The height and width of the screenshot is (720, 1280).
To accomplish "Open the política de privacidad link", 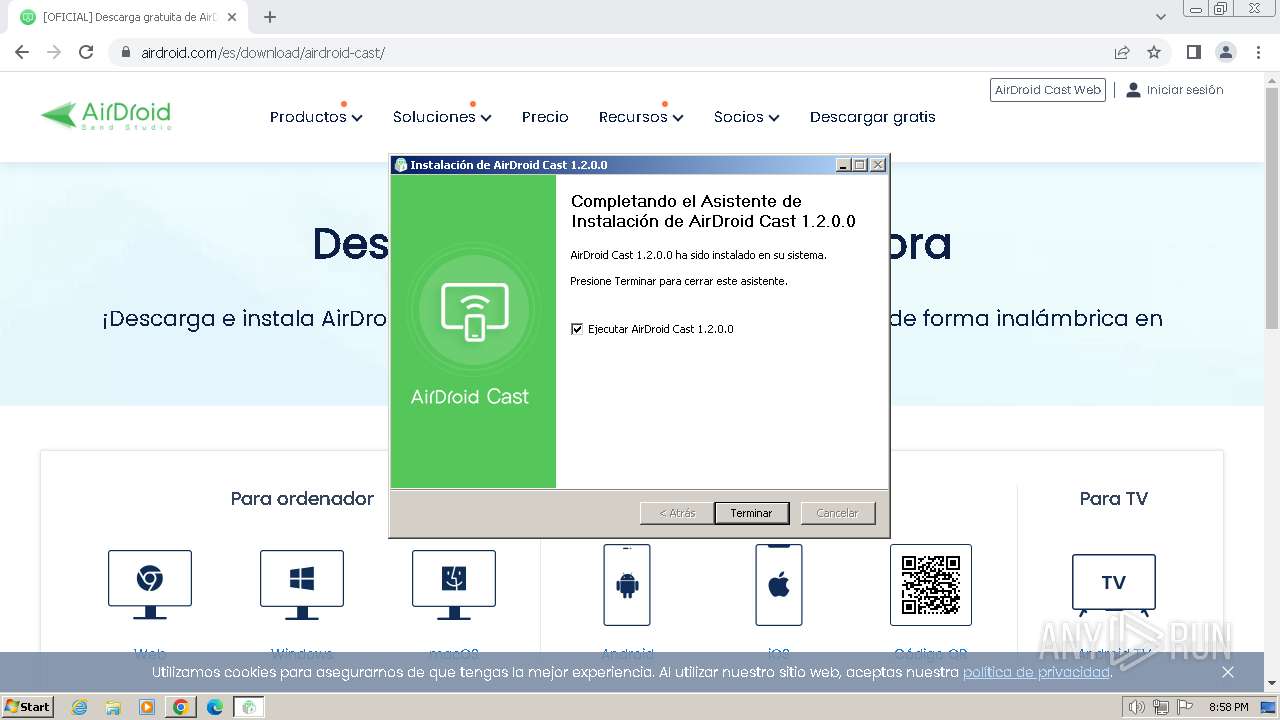I will point(1037,672).
